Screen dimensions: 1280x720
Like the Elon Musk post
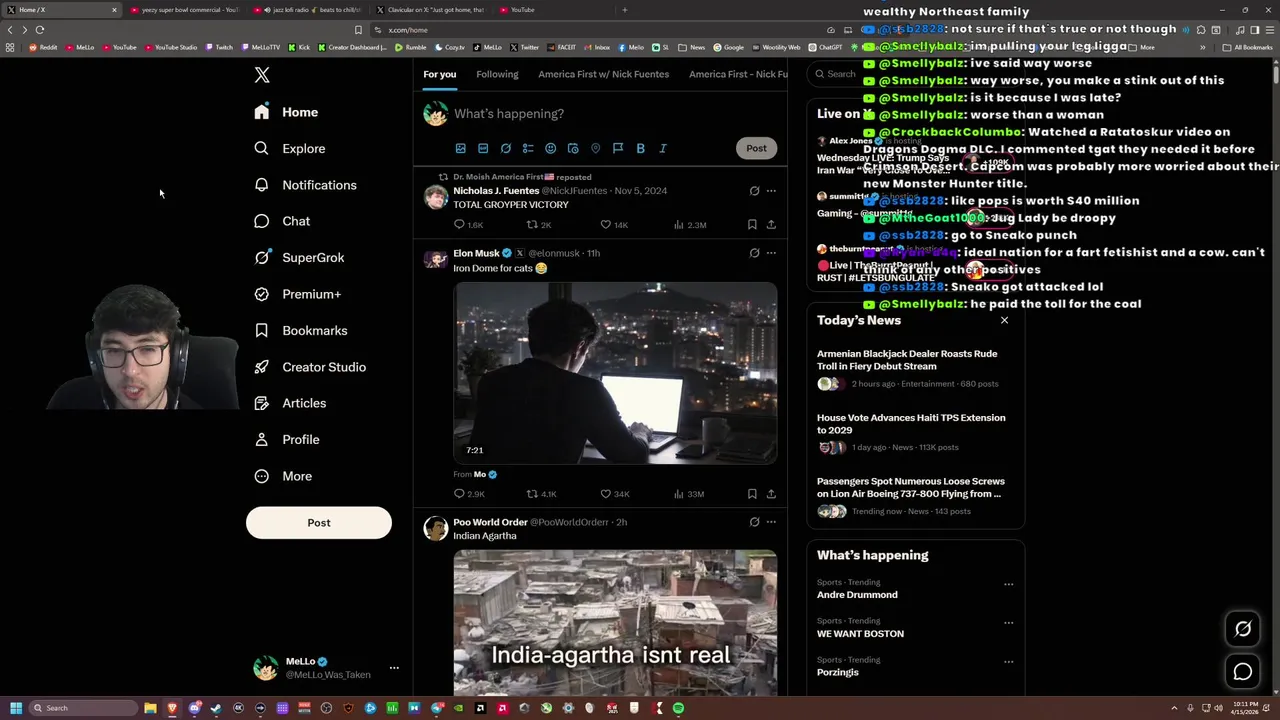(614, 494)
